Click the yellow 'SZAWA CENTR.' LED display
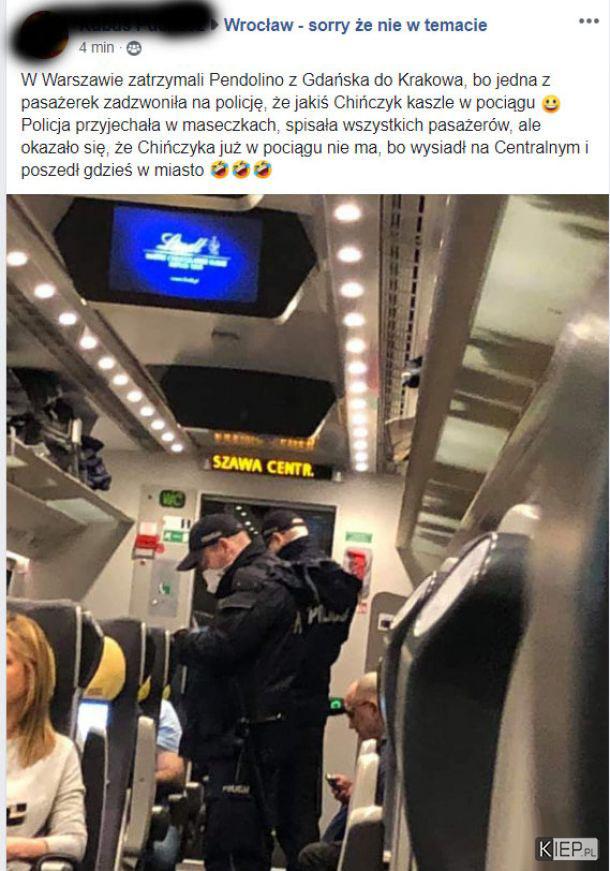 (x=263, y=465)
